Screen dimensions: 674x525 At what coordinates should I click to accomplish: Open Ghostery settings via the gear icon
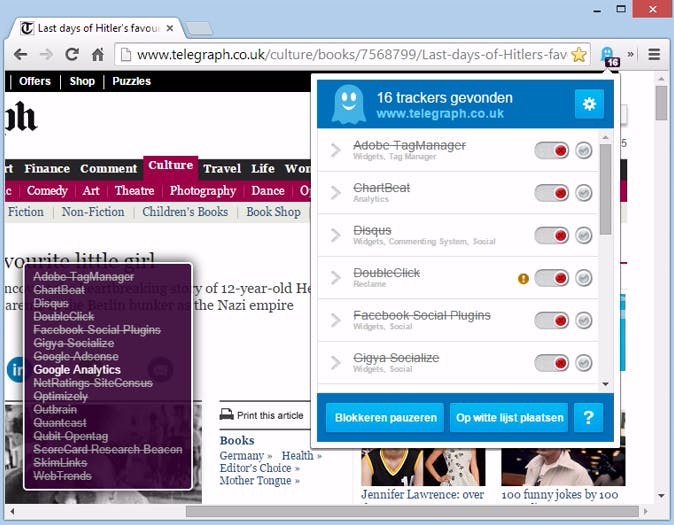(589, 104)
